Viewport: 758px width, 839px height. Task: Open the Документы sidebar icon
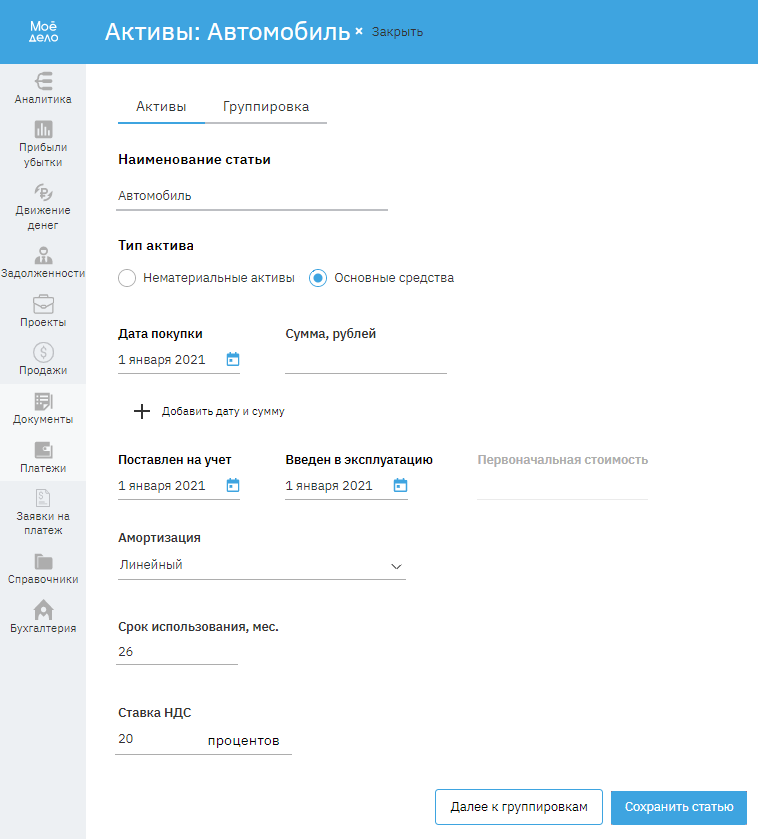click(x=43, y=401)
